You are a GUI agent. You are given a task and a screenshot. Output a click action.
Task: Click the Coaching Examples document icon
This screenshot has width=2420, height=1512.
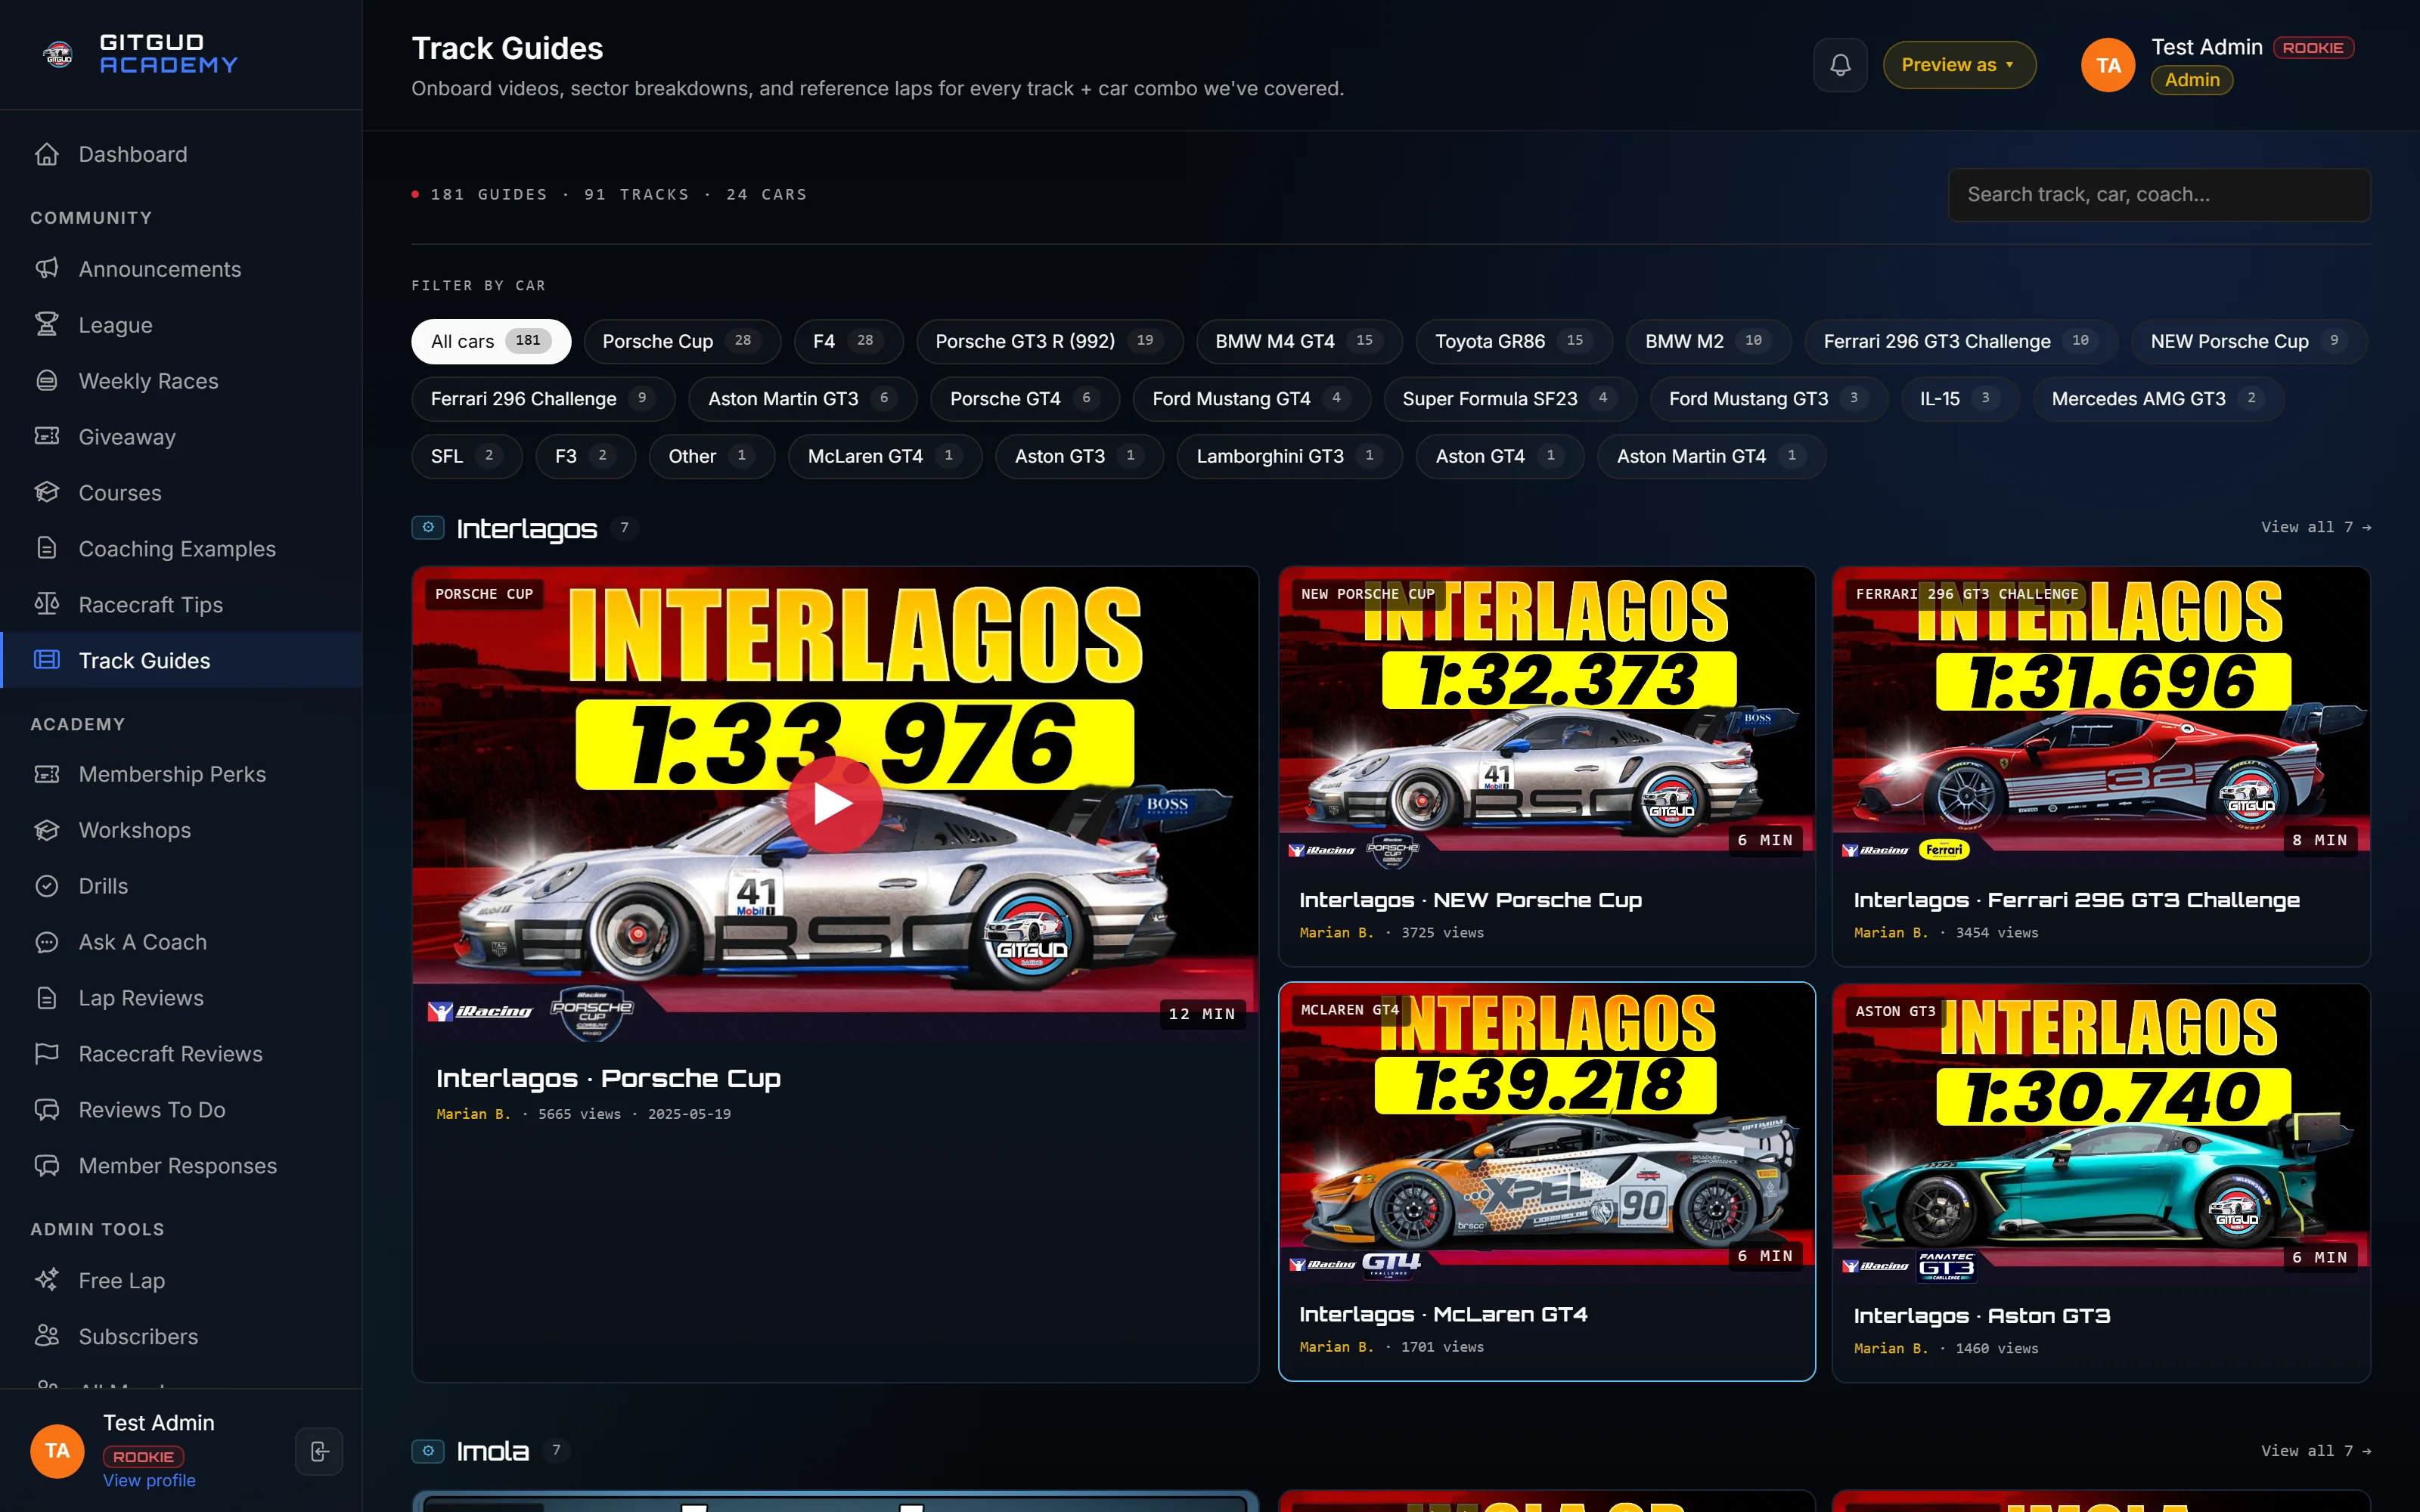47,548
